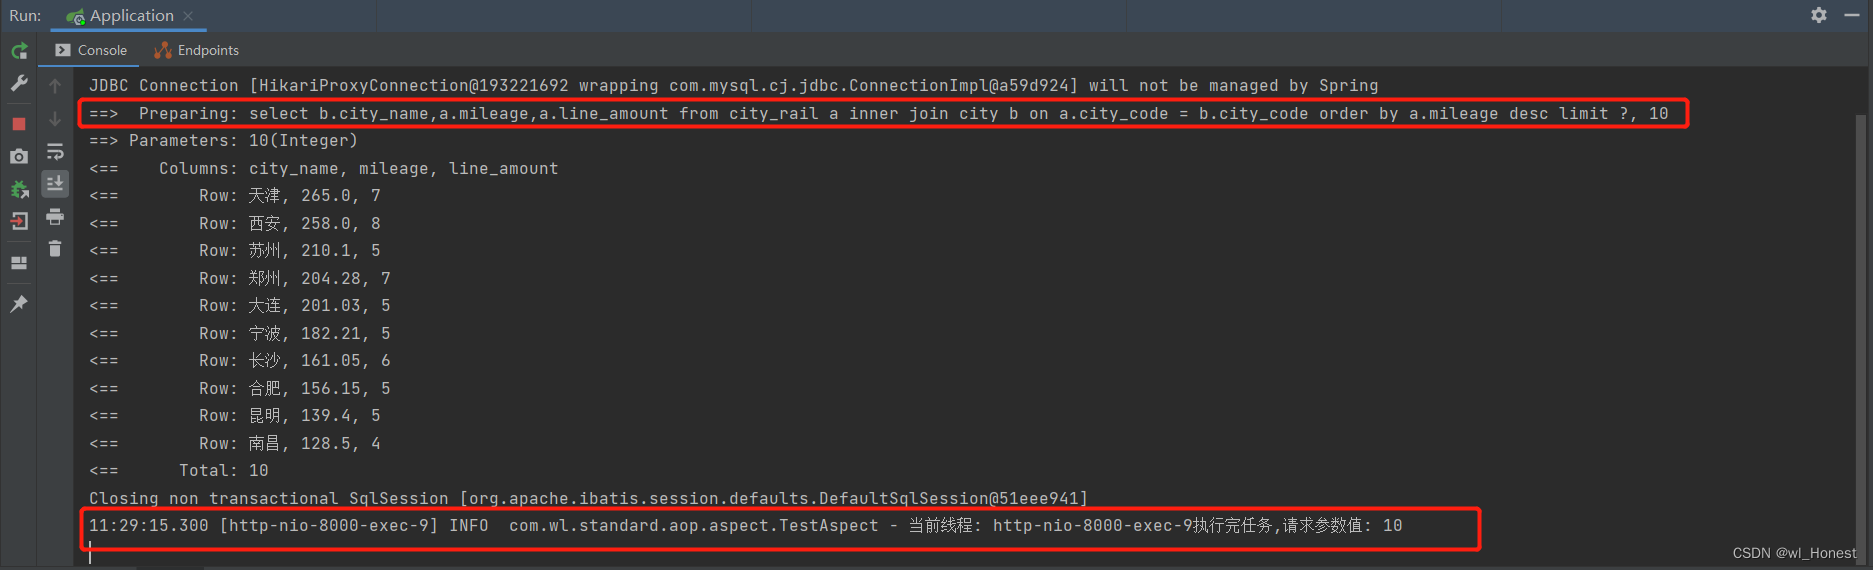The image size is (1873, 570).
Task: Switch to the Console tab
Action: click(91, 50)
